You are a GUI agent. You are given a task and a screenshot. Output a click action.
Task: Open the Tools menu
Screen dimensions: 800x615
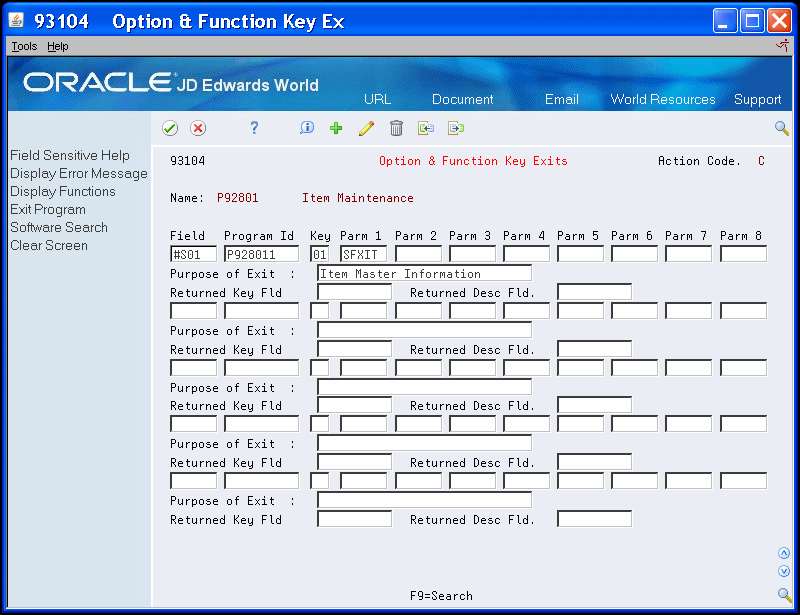click(x=23, y=45)
